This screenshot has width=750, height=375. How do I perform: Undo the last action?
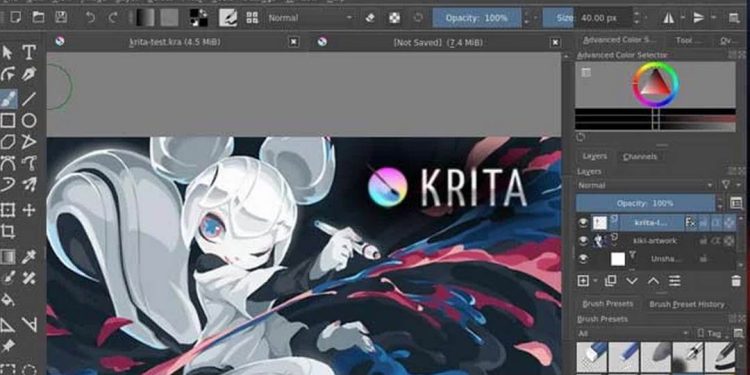(90, 18)
